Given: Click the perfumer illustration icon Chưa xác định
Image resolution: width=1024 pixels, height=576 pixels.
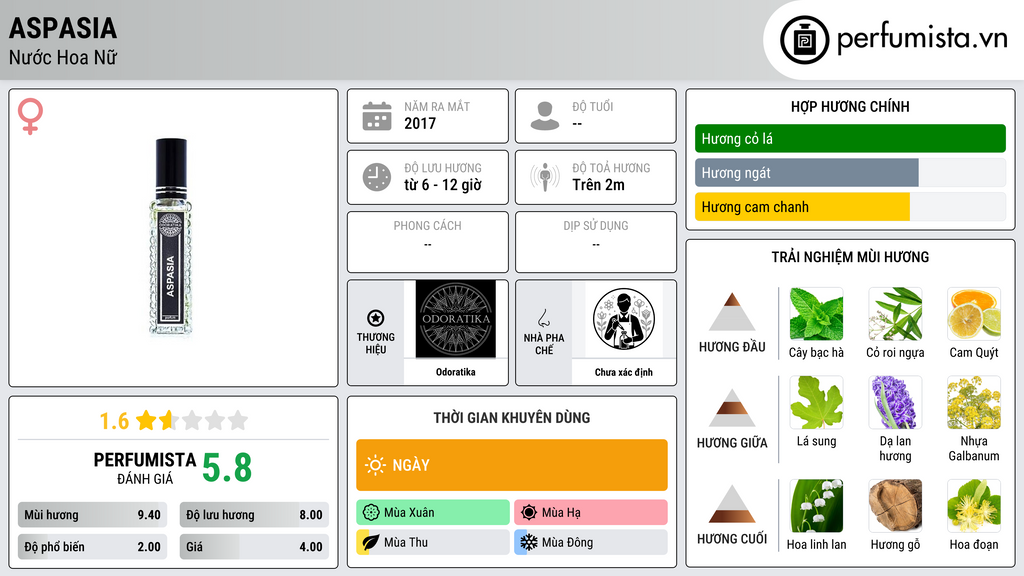Looking at the screenshot, I should point(624,319).
